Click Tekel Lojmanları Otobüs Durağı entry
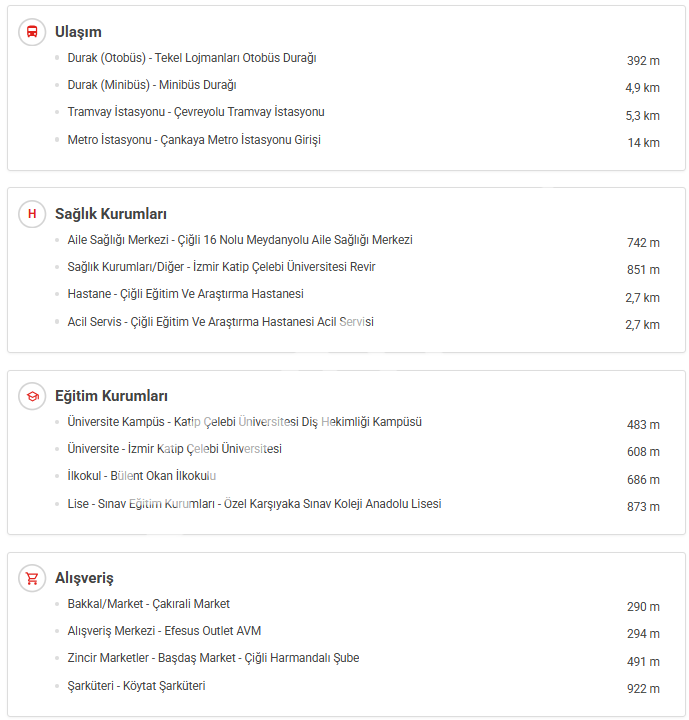The height and width of the screenshot is (720, 689). coord(192,58)
